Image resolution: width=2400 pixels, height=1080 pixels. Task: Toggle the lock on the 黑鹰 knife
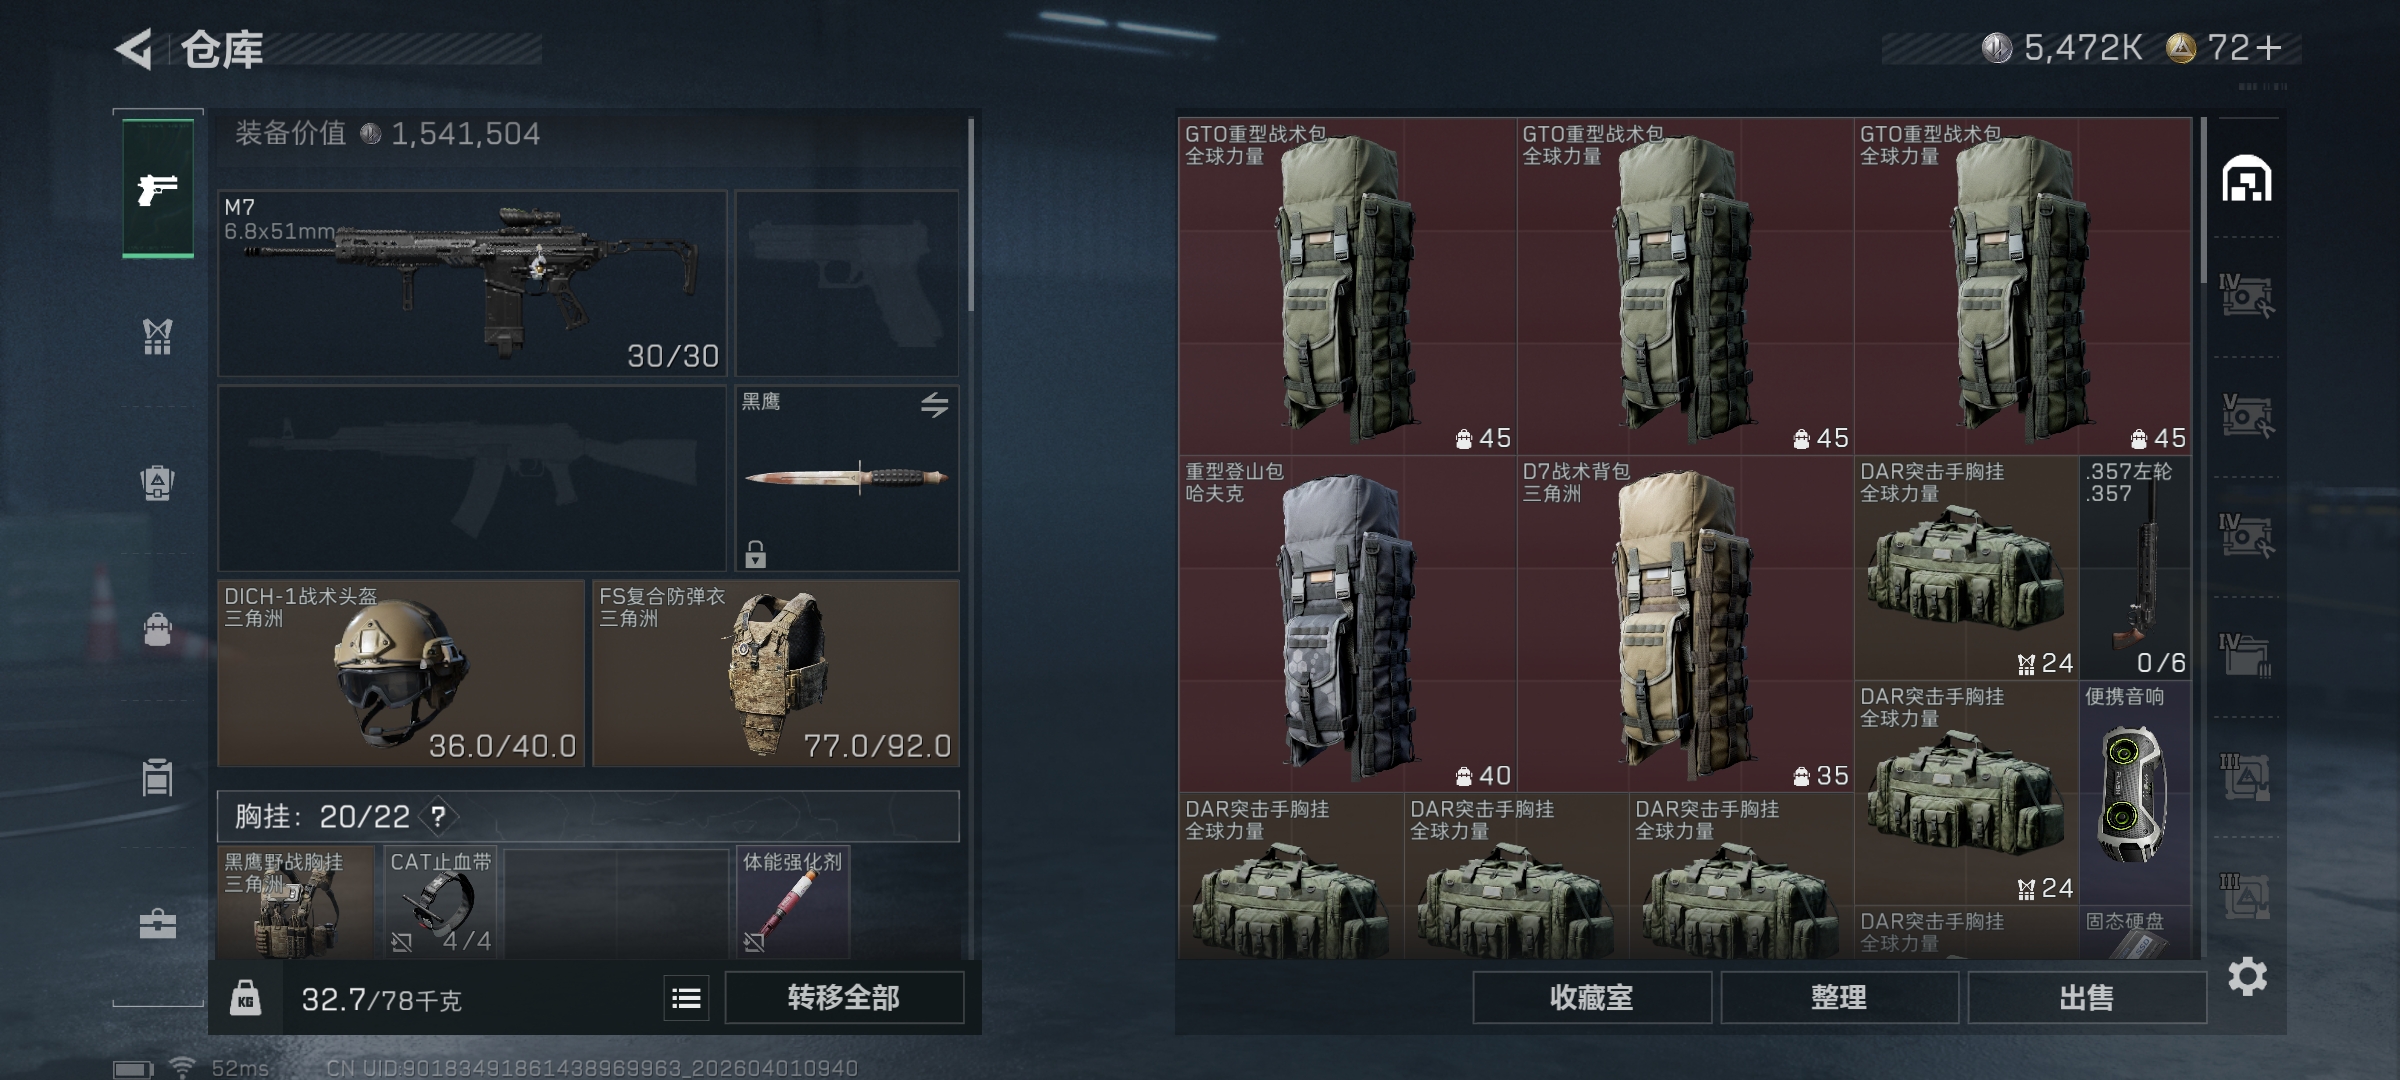pos(755,554)
